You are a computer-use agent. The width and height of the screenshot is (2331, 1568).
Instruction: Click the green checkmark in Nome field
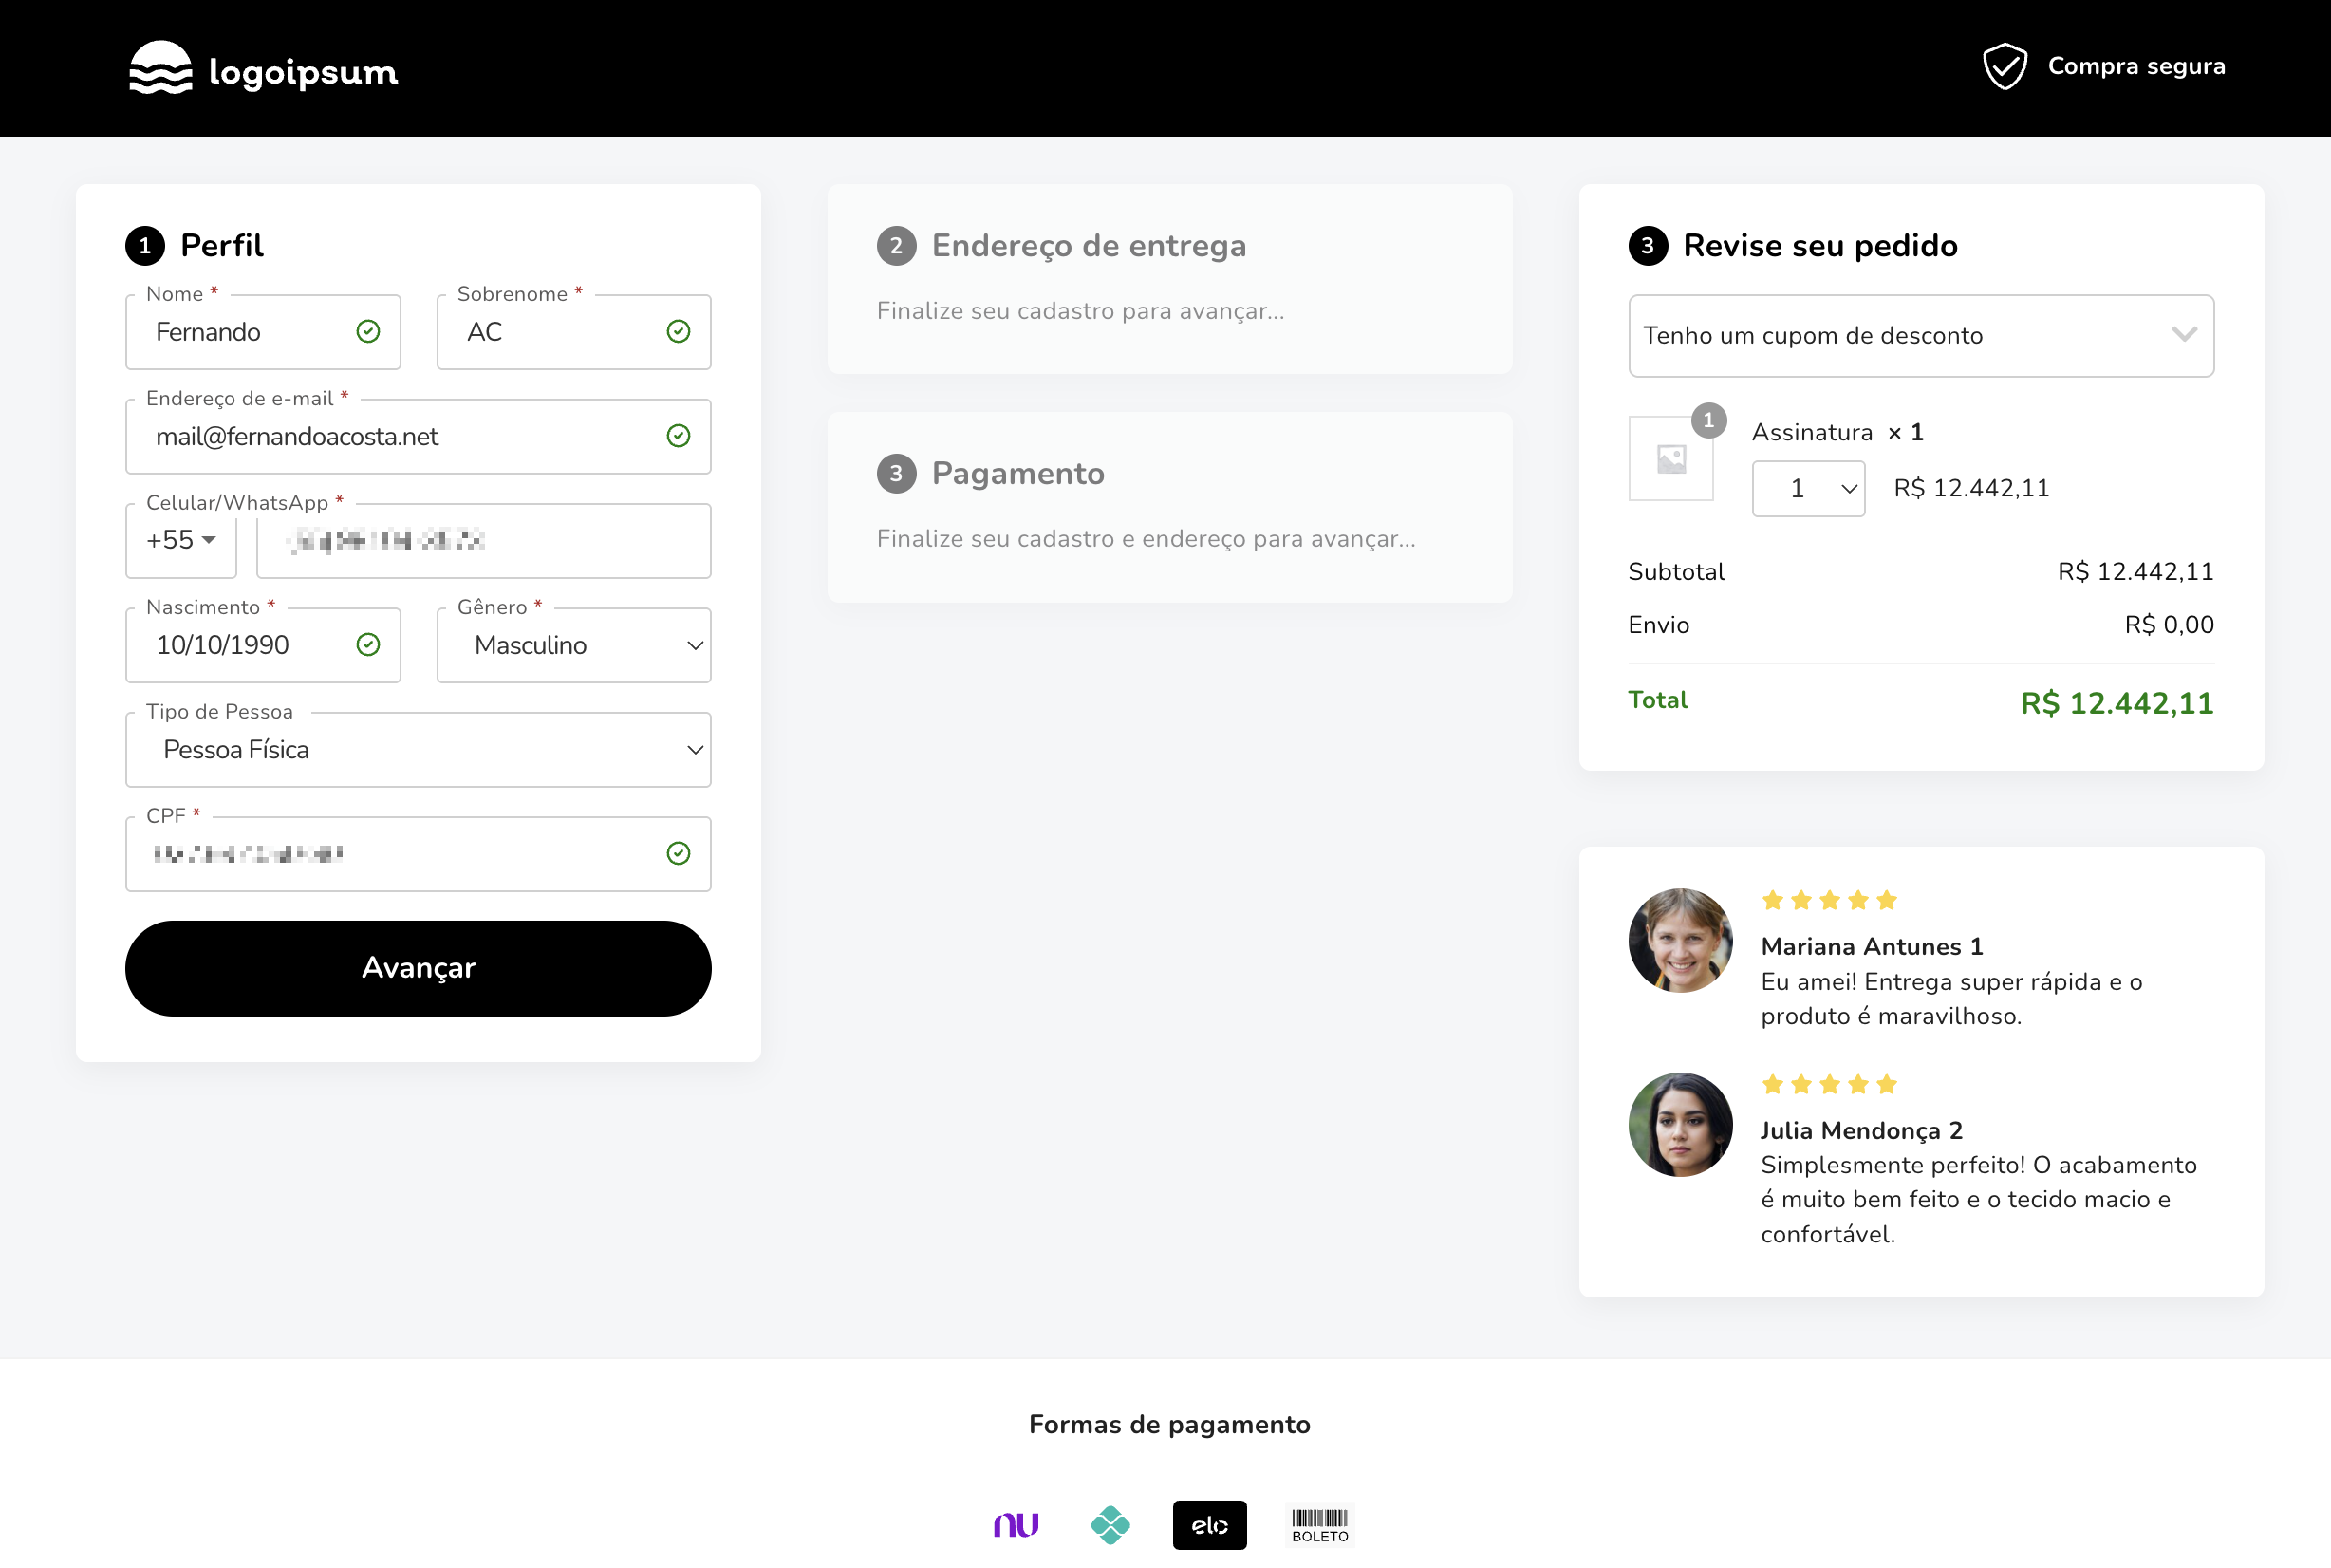(x=368, y=332)
